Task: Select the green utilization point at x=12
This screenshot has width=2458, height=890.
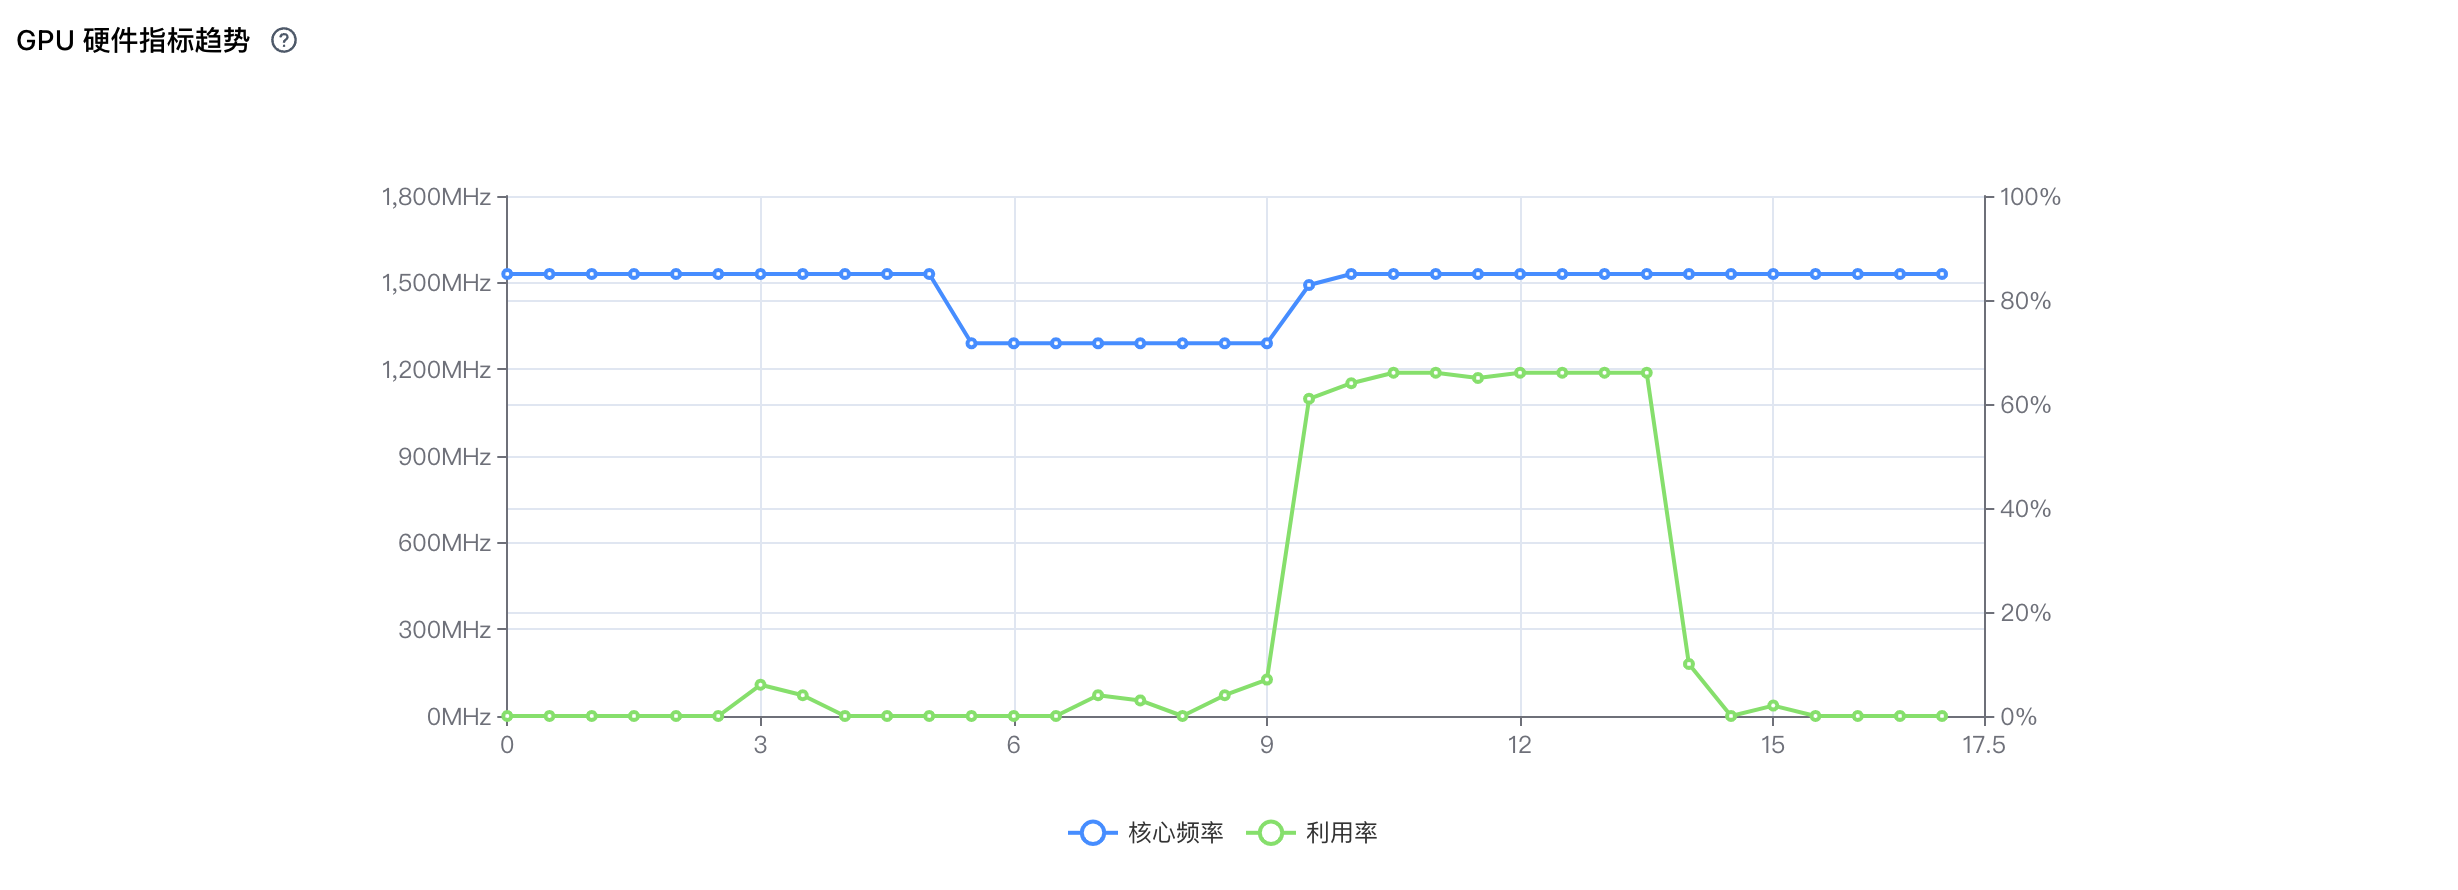Action: click(x=1520, y=373)
